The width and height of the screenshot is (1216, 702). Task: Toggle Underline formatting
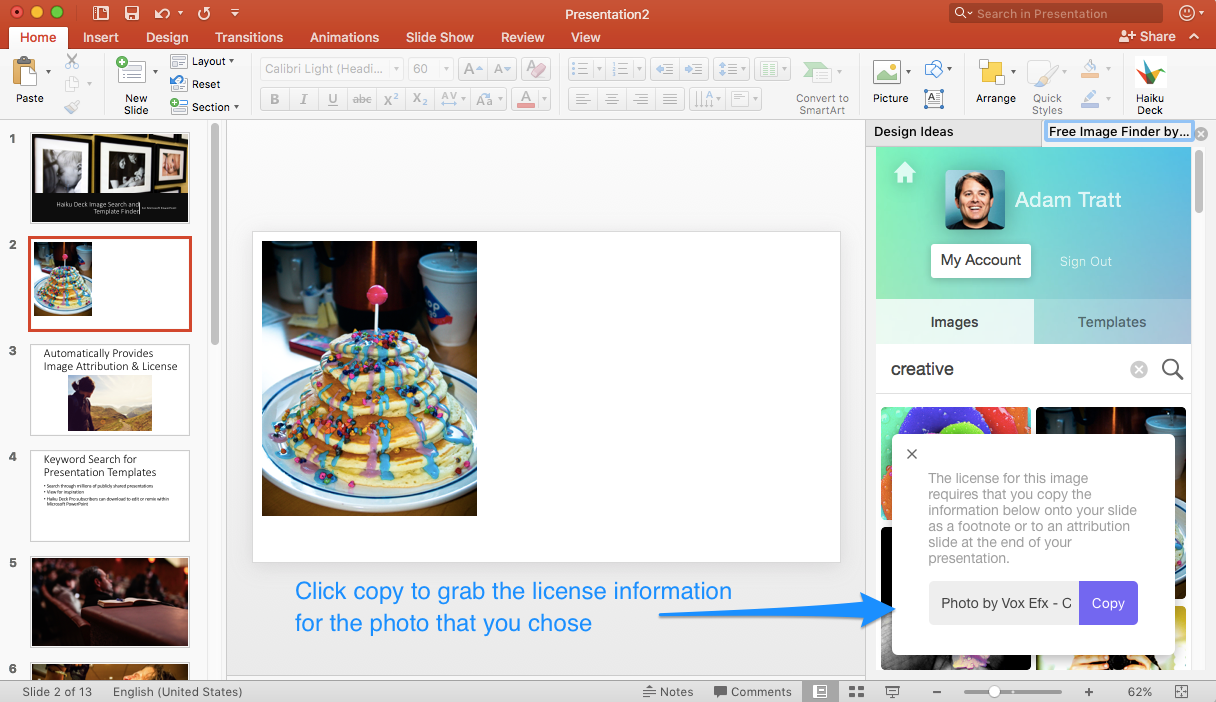[332, 99]
